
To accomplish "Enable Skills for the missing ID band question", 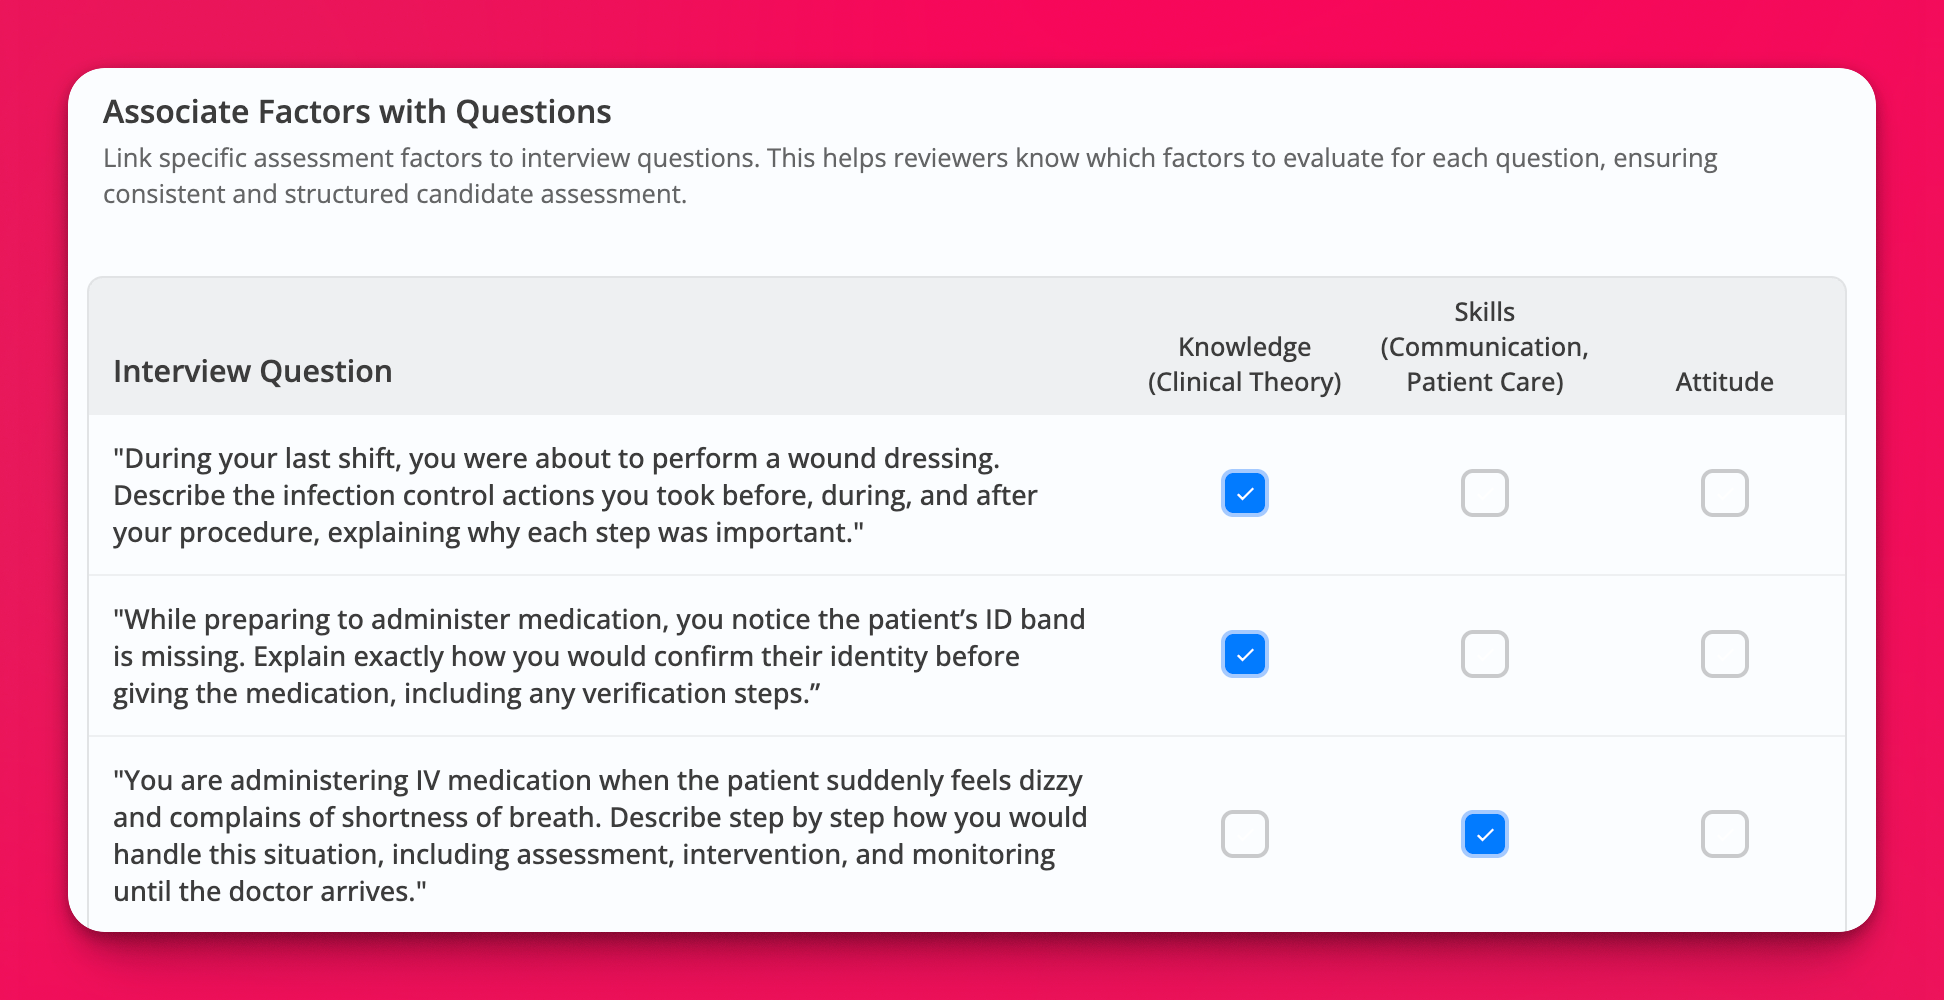I will tap(1484, 655).
